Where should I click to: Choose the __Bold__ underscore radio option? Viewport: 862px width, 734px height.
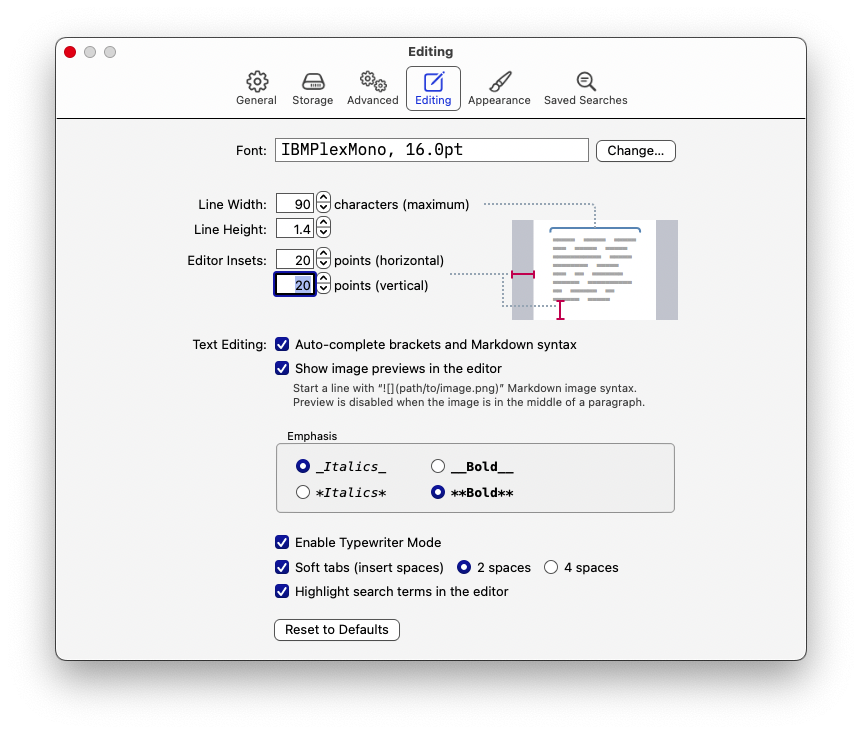[x=438, y=466]
